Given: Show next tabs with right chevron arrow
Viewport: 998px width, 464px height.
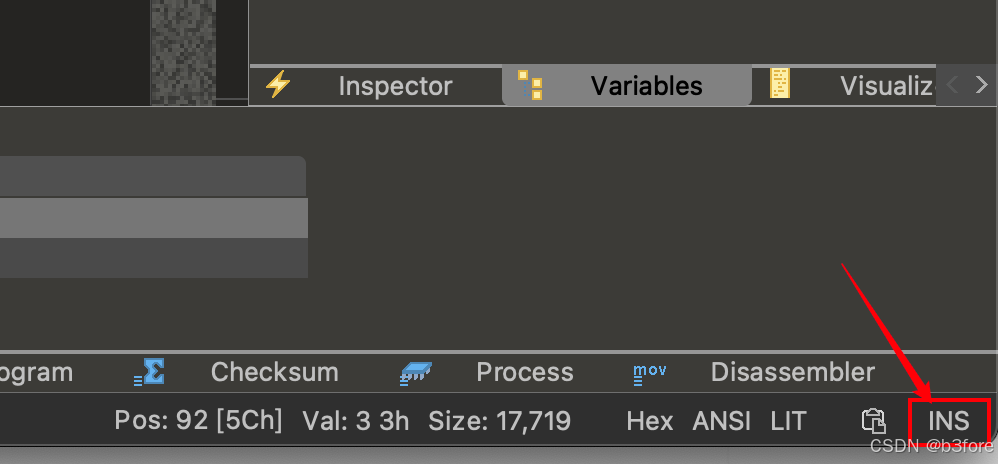Looking at the screenshot, I should click(x=981, y=85).
